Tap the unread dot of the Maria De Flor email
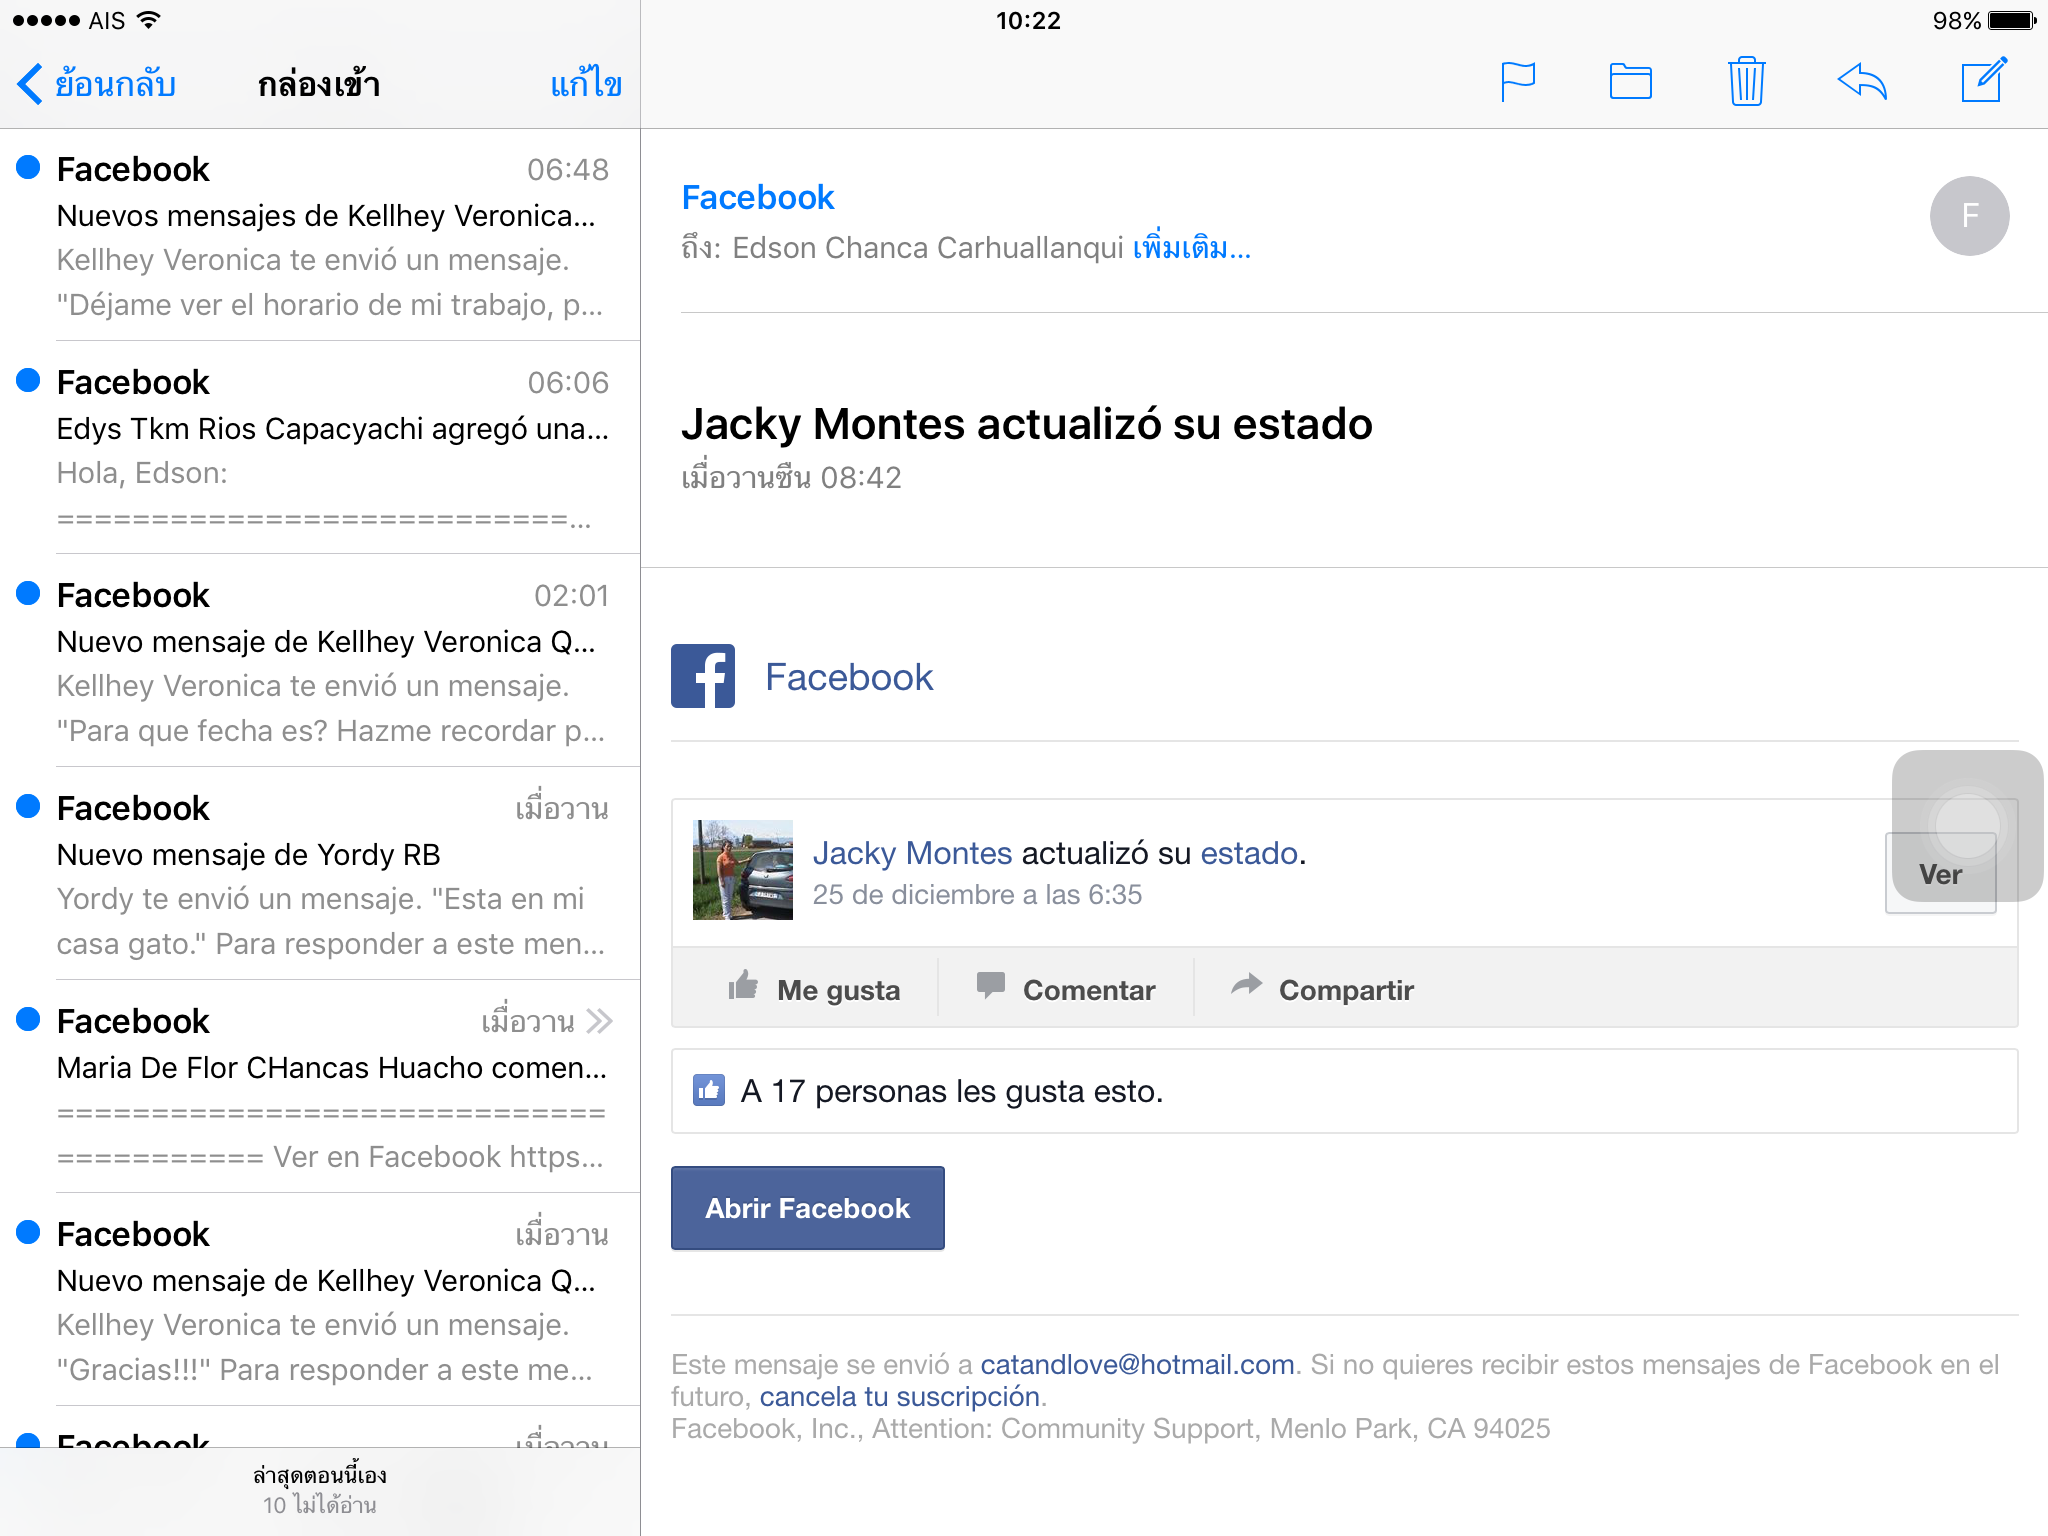The height and width of the screenshot is (1536, 2048). click(28, 1019)
